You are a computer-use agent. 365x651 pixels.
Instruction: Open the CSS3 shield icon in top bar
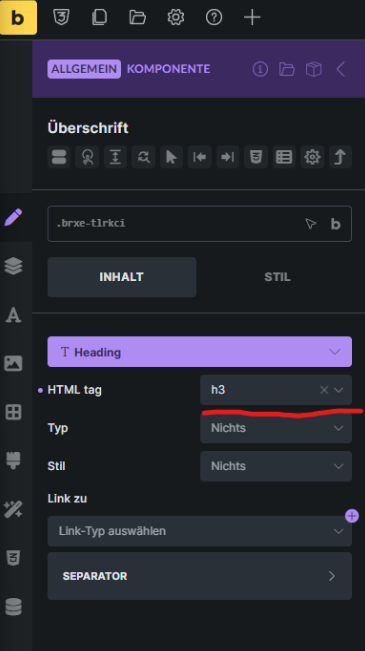coord(61,17)
